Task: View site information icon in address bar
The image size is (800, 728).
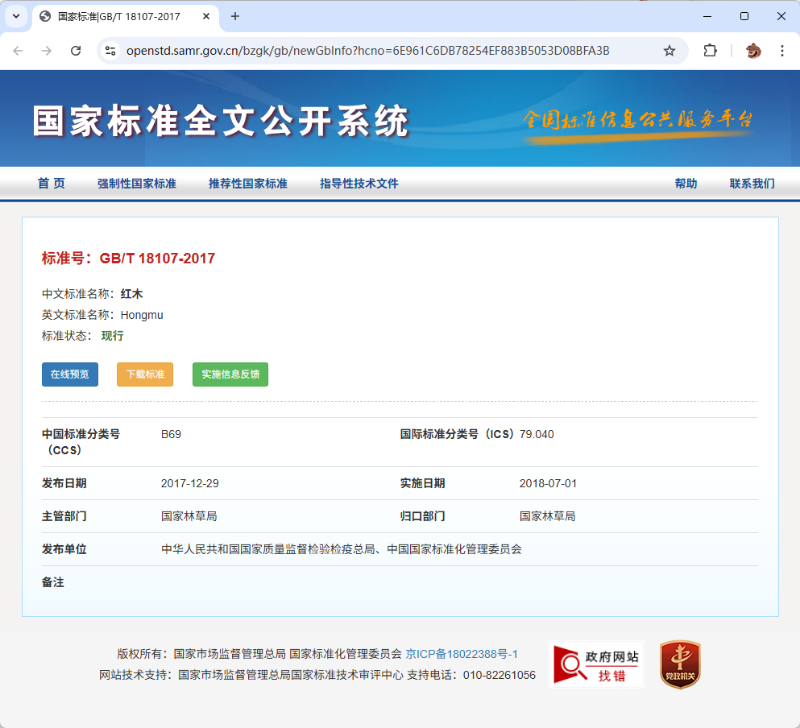Action: coord(111,51)
